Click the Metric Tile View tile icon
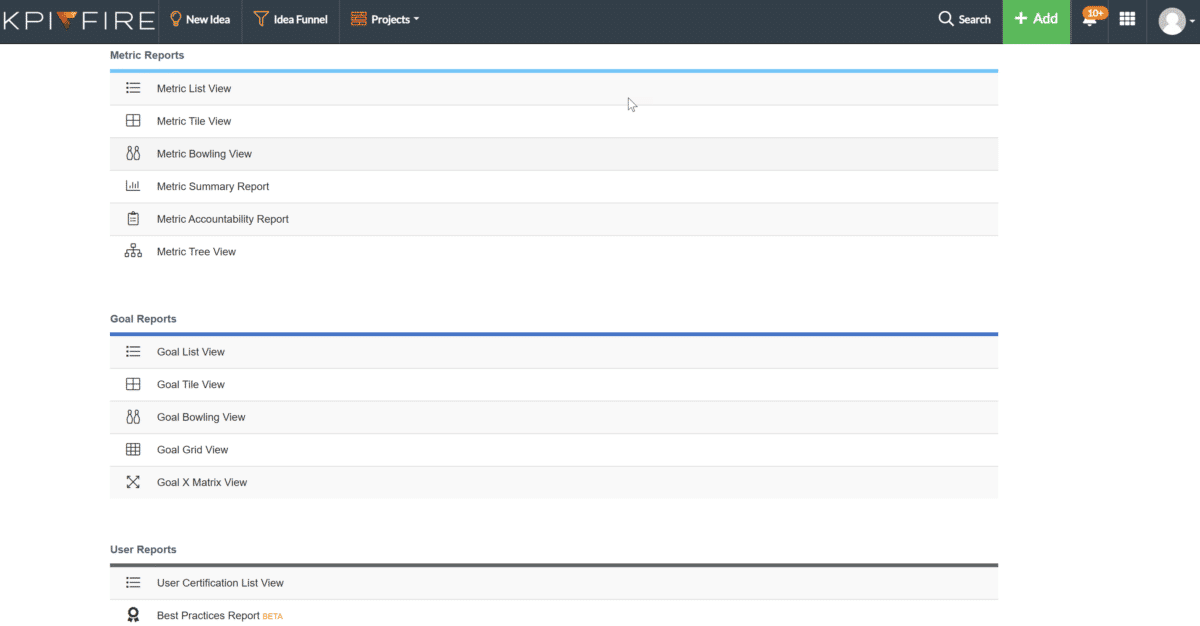This screenshot has width=1200, height=626. [x=133, y=121]
